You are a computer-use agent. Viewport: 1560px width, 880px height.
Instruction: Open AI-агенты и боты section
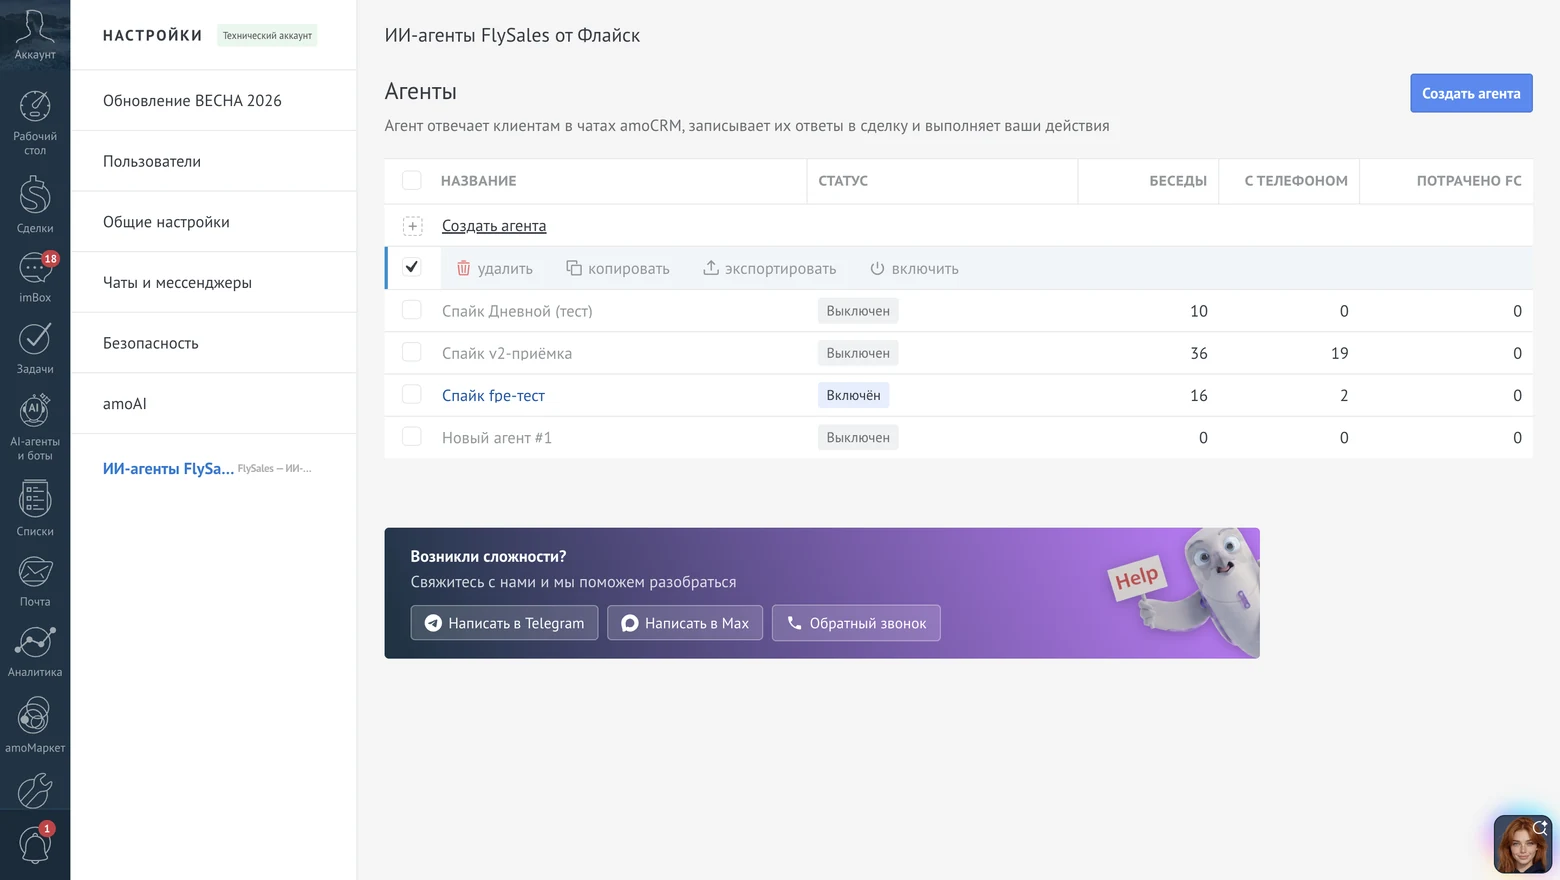coord(35,427)
